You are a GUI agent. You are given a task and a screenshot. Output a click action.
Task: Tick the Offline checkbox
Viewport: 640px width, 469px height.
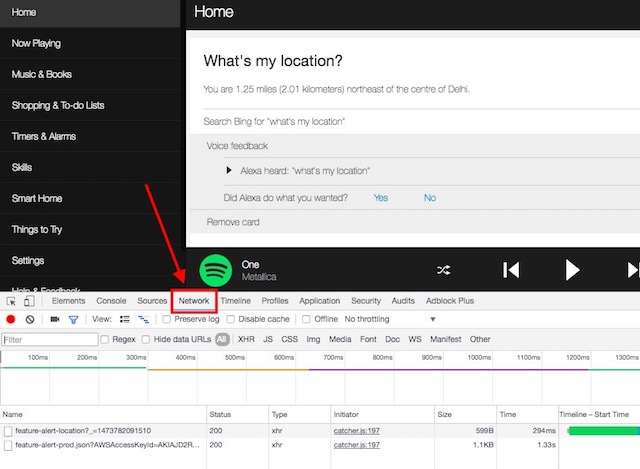[306, 319]
